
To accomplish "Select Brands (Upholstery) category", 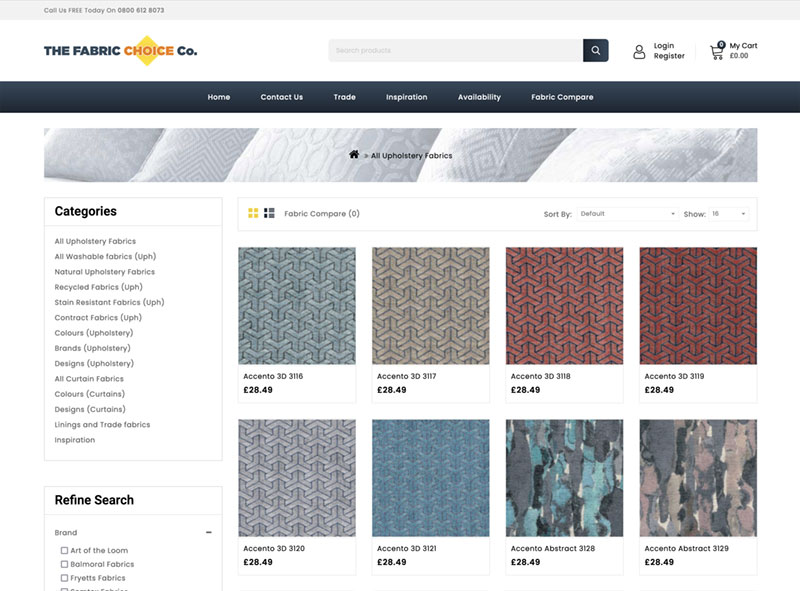I will tap(92, 348).
